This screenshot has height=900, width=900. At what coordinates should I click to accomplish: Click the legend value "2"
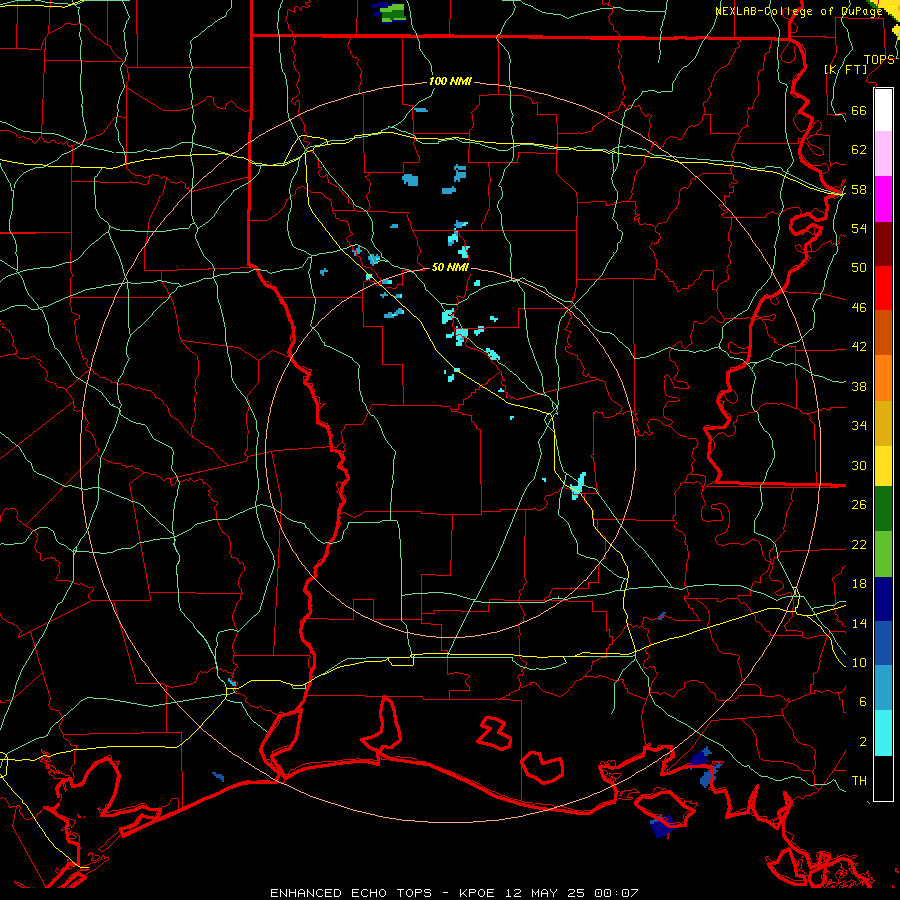click(862, 742)
